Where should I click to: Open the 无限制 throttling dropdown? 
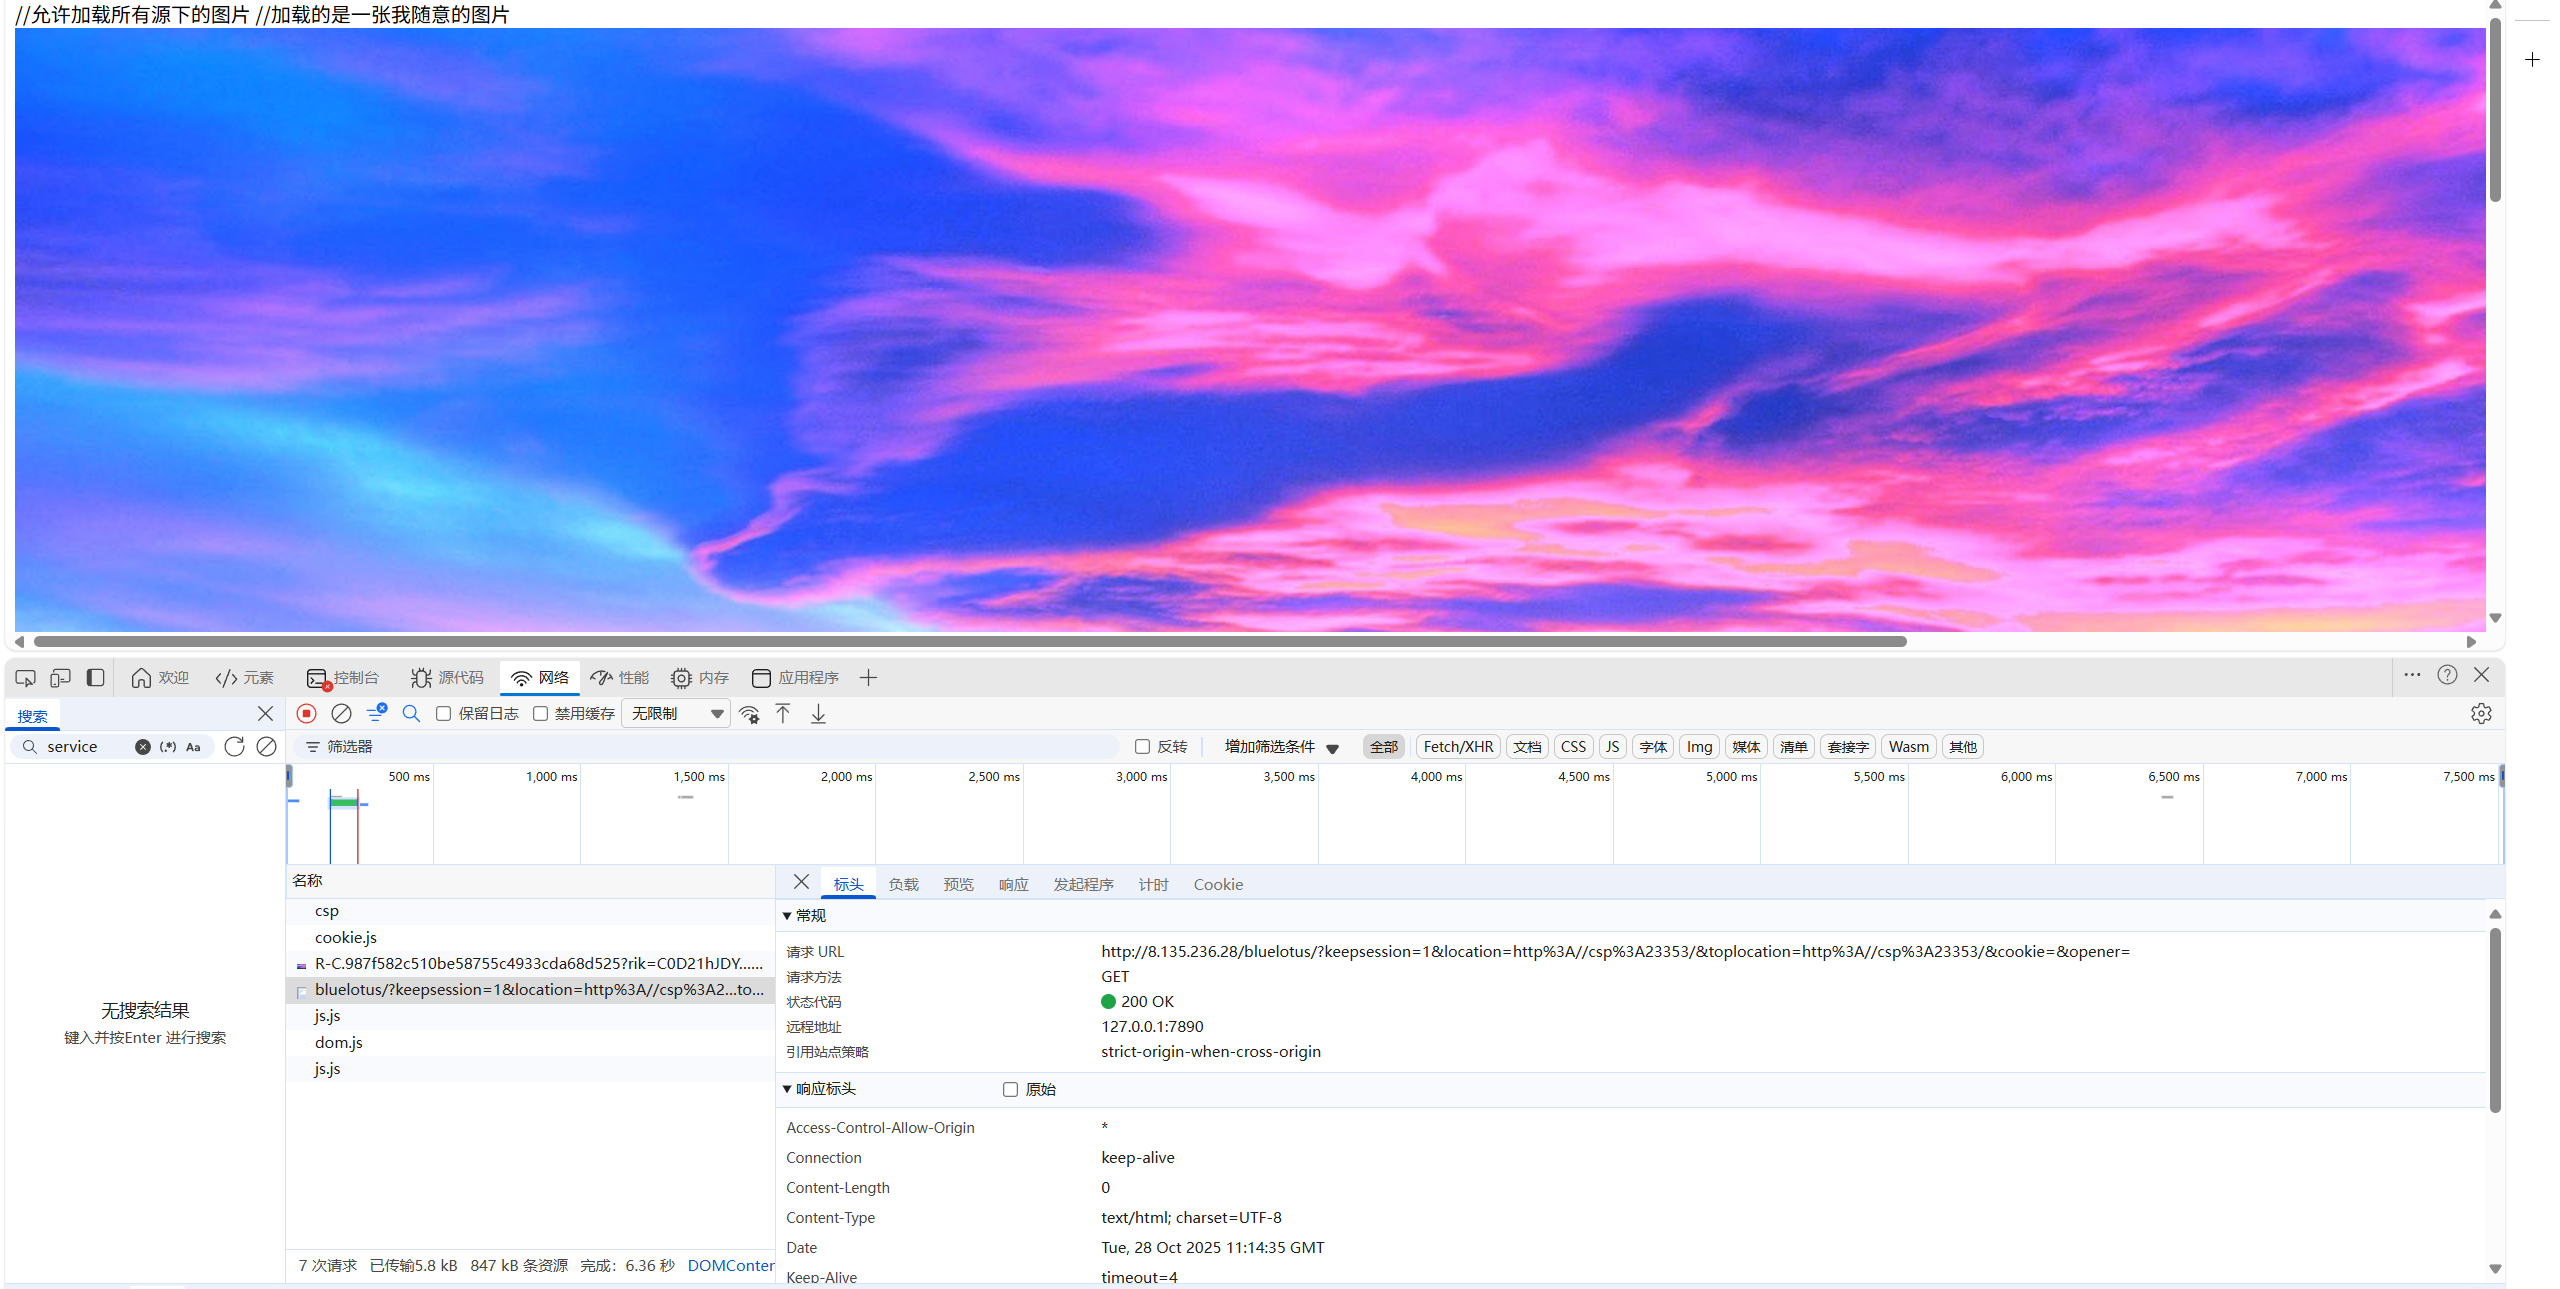click(x=676, y=713)
